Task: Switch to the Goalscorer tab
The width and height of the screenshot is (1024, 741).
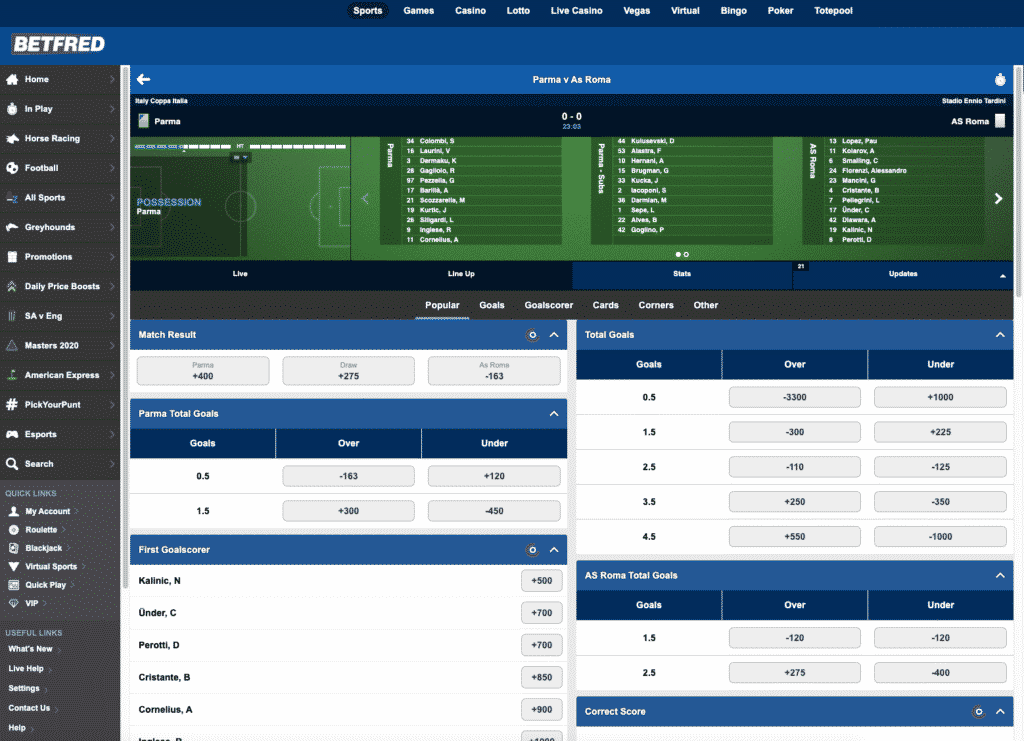Action: [x=548, y=305]
